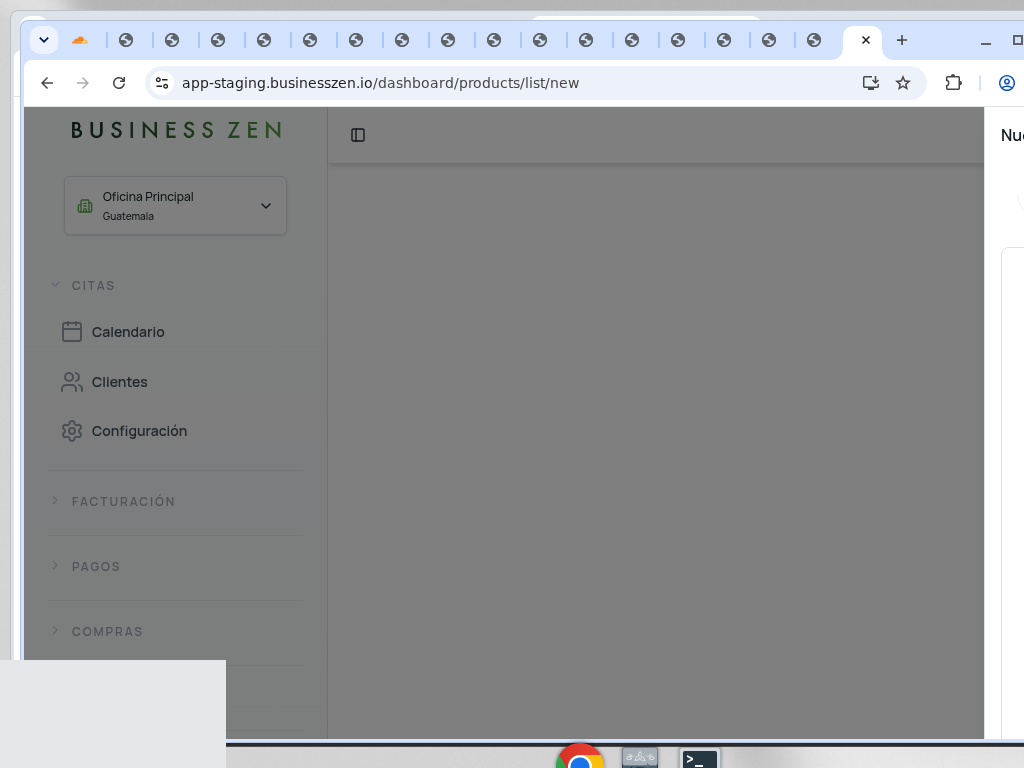Toggle the sidebar panel icon
Screen dimensions: 1024x768
[358, 135]
